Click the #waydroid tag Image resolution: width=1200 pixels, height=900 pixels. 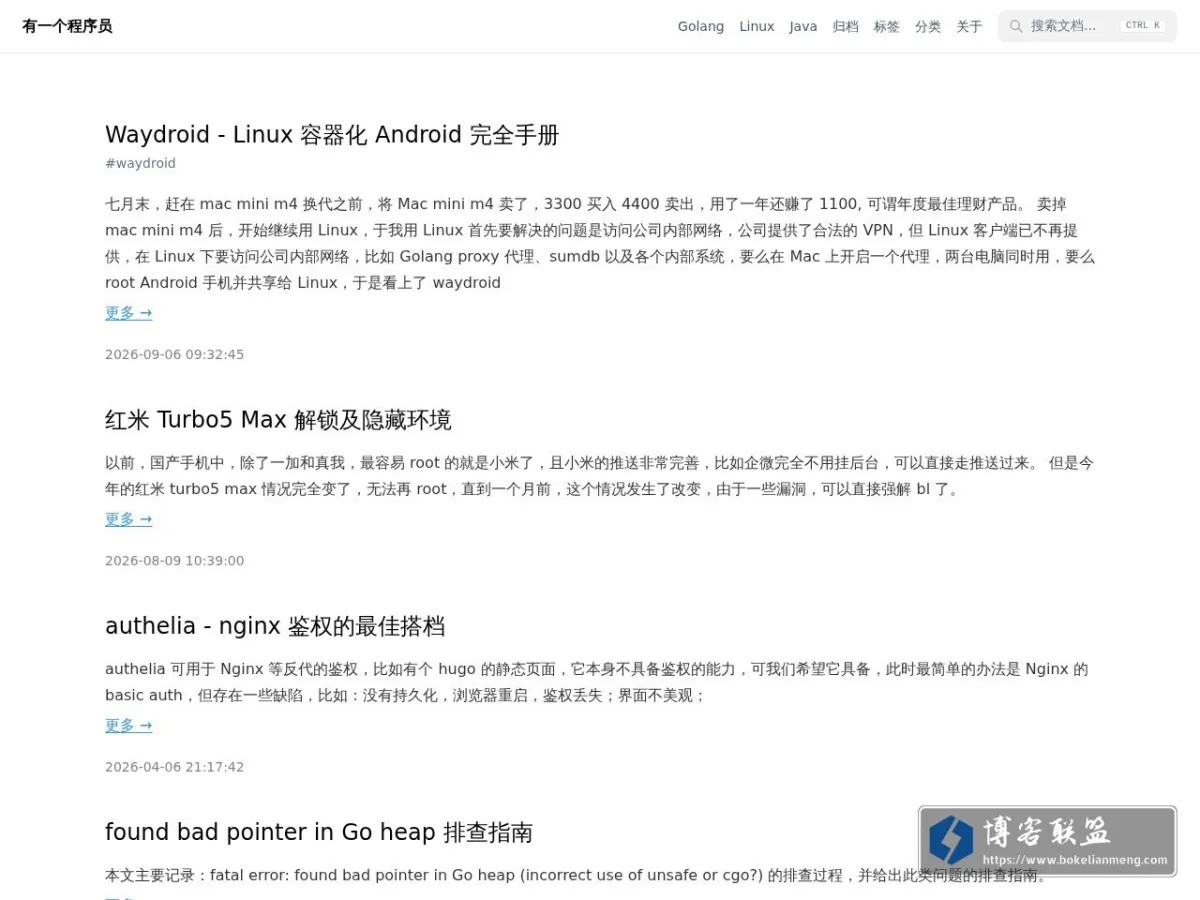click(x=140, y=163)
